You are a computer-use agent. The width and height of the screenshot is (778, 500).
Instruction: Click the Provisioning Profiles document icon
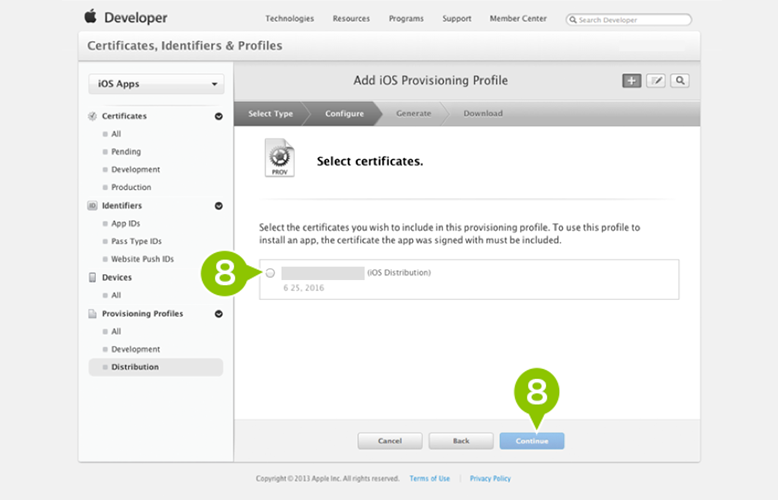(x=92, y=313)
